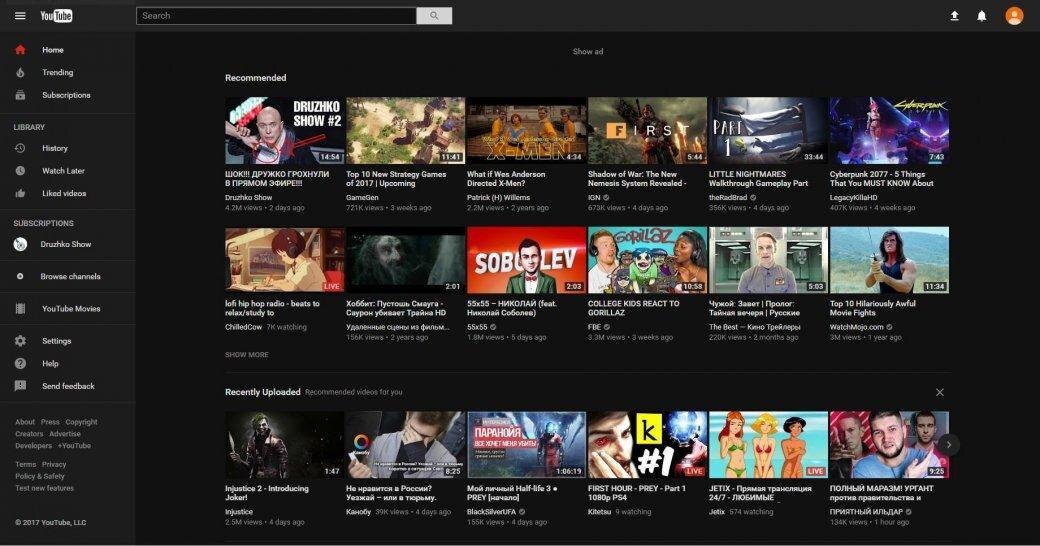Open Trending via flame icon
This screenshot has height=546, width=1040.
pos(20,73)
